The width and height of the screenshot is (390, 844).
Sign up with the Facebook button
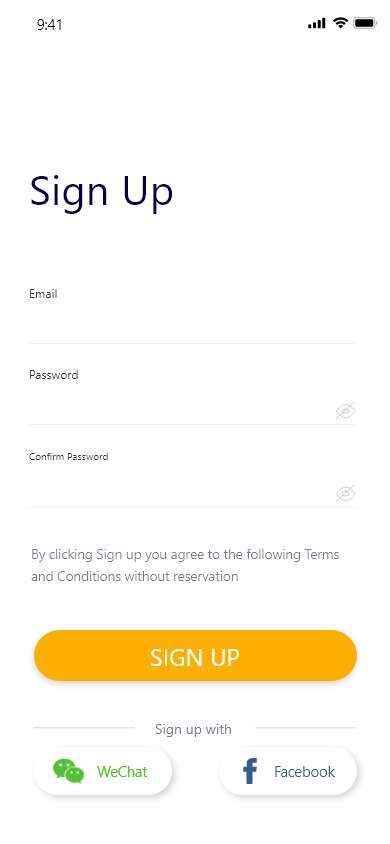click(x=288, y=771)
